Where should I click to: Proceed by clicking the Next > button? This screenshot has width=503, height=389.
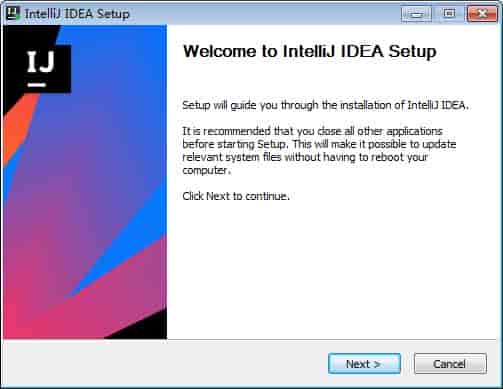[x=364, y=364]
